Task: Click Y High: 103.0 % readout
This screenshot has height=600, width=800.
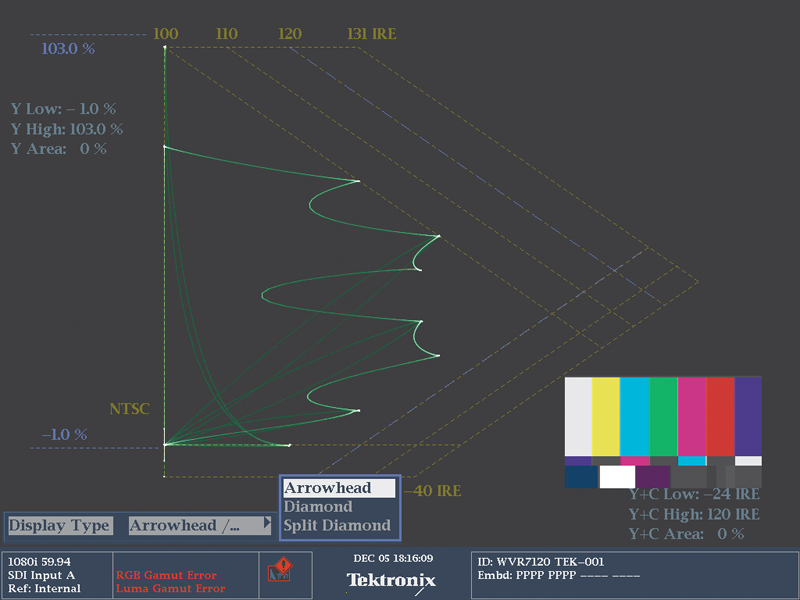Action: pos(67,129)
